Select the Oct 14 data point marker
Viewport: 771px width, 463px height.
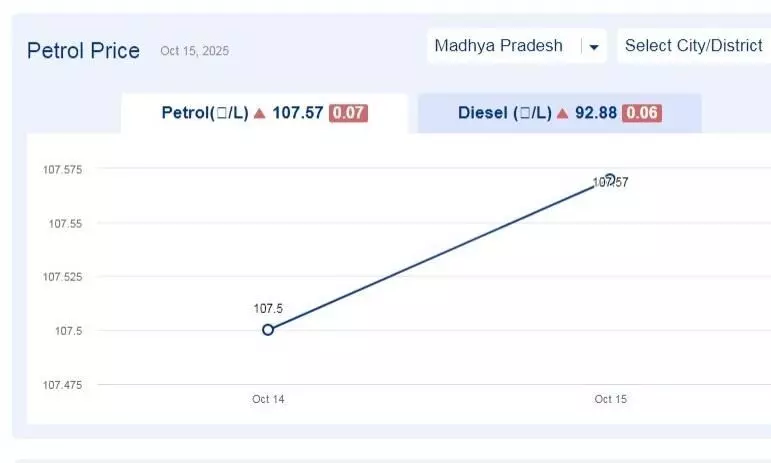268,329
